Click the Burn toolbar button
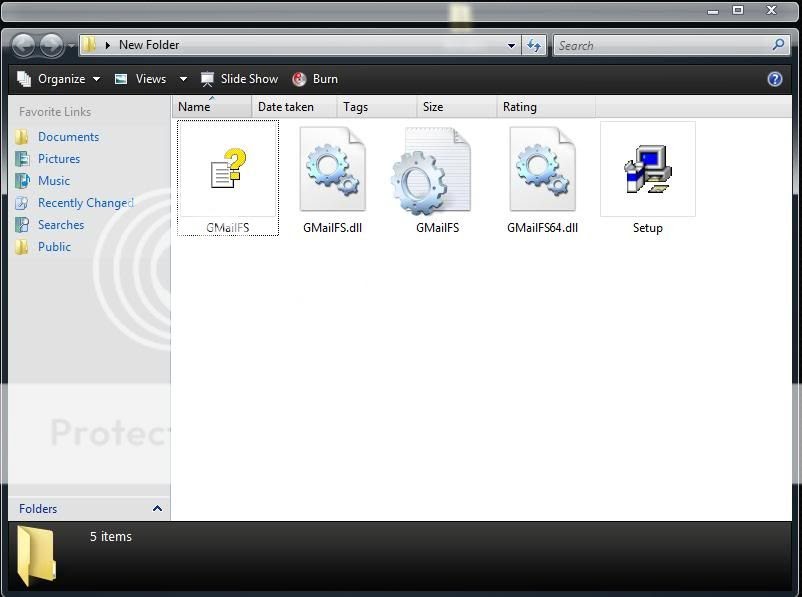The height and width of the screenshot is (597, 802). [x=315, y=79]
